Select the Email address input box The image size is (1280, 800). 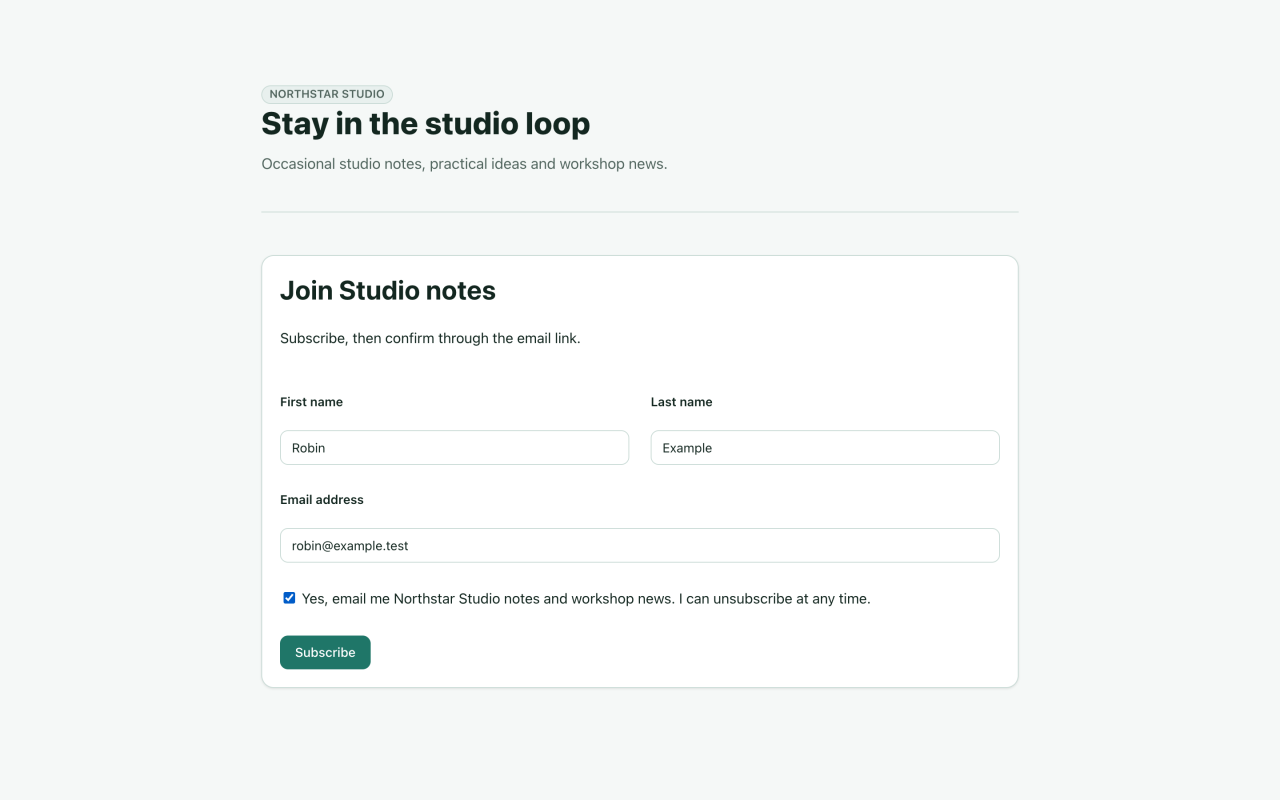(640, 546)
